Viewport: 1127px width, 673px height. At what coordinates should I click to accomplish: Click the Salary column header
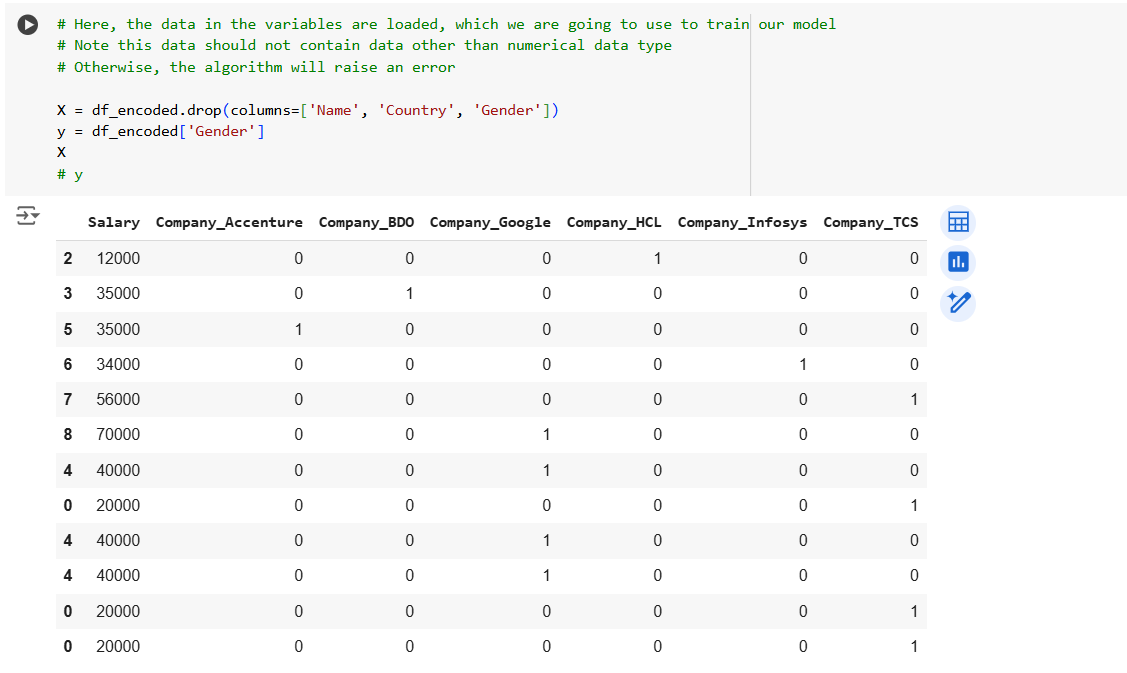[x=113, y=222]
